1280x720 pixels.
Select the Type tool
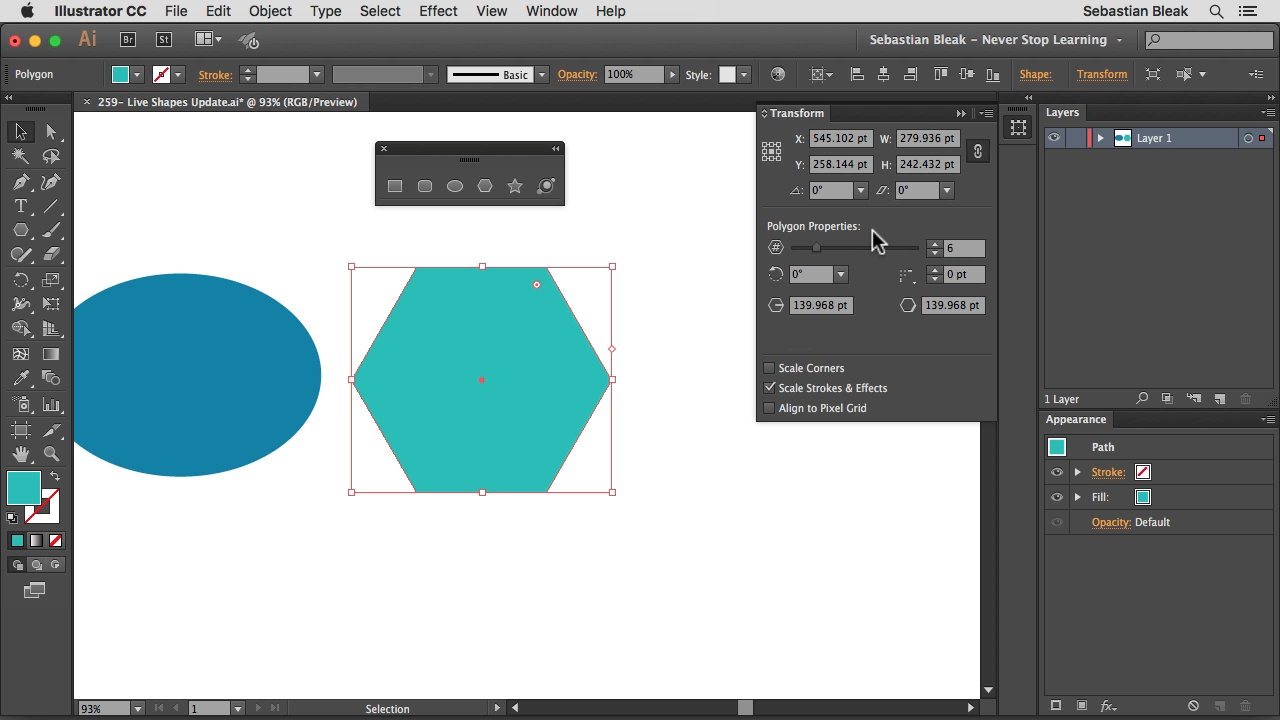click(21, 206)
